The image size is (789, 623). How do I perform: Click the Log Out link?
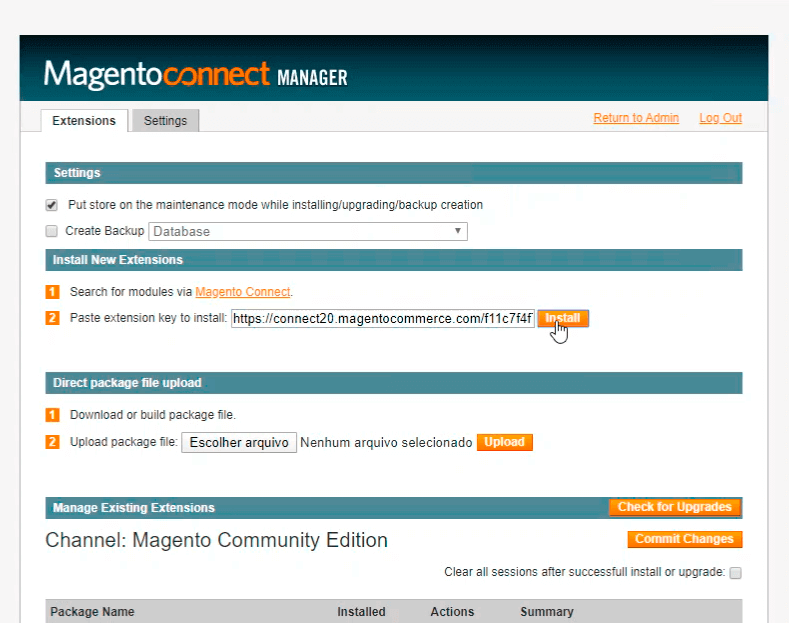(720, 118)
